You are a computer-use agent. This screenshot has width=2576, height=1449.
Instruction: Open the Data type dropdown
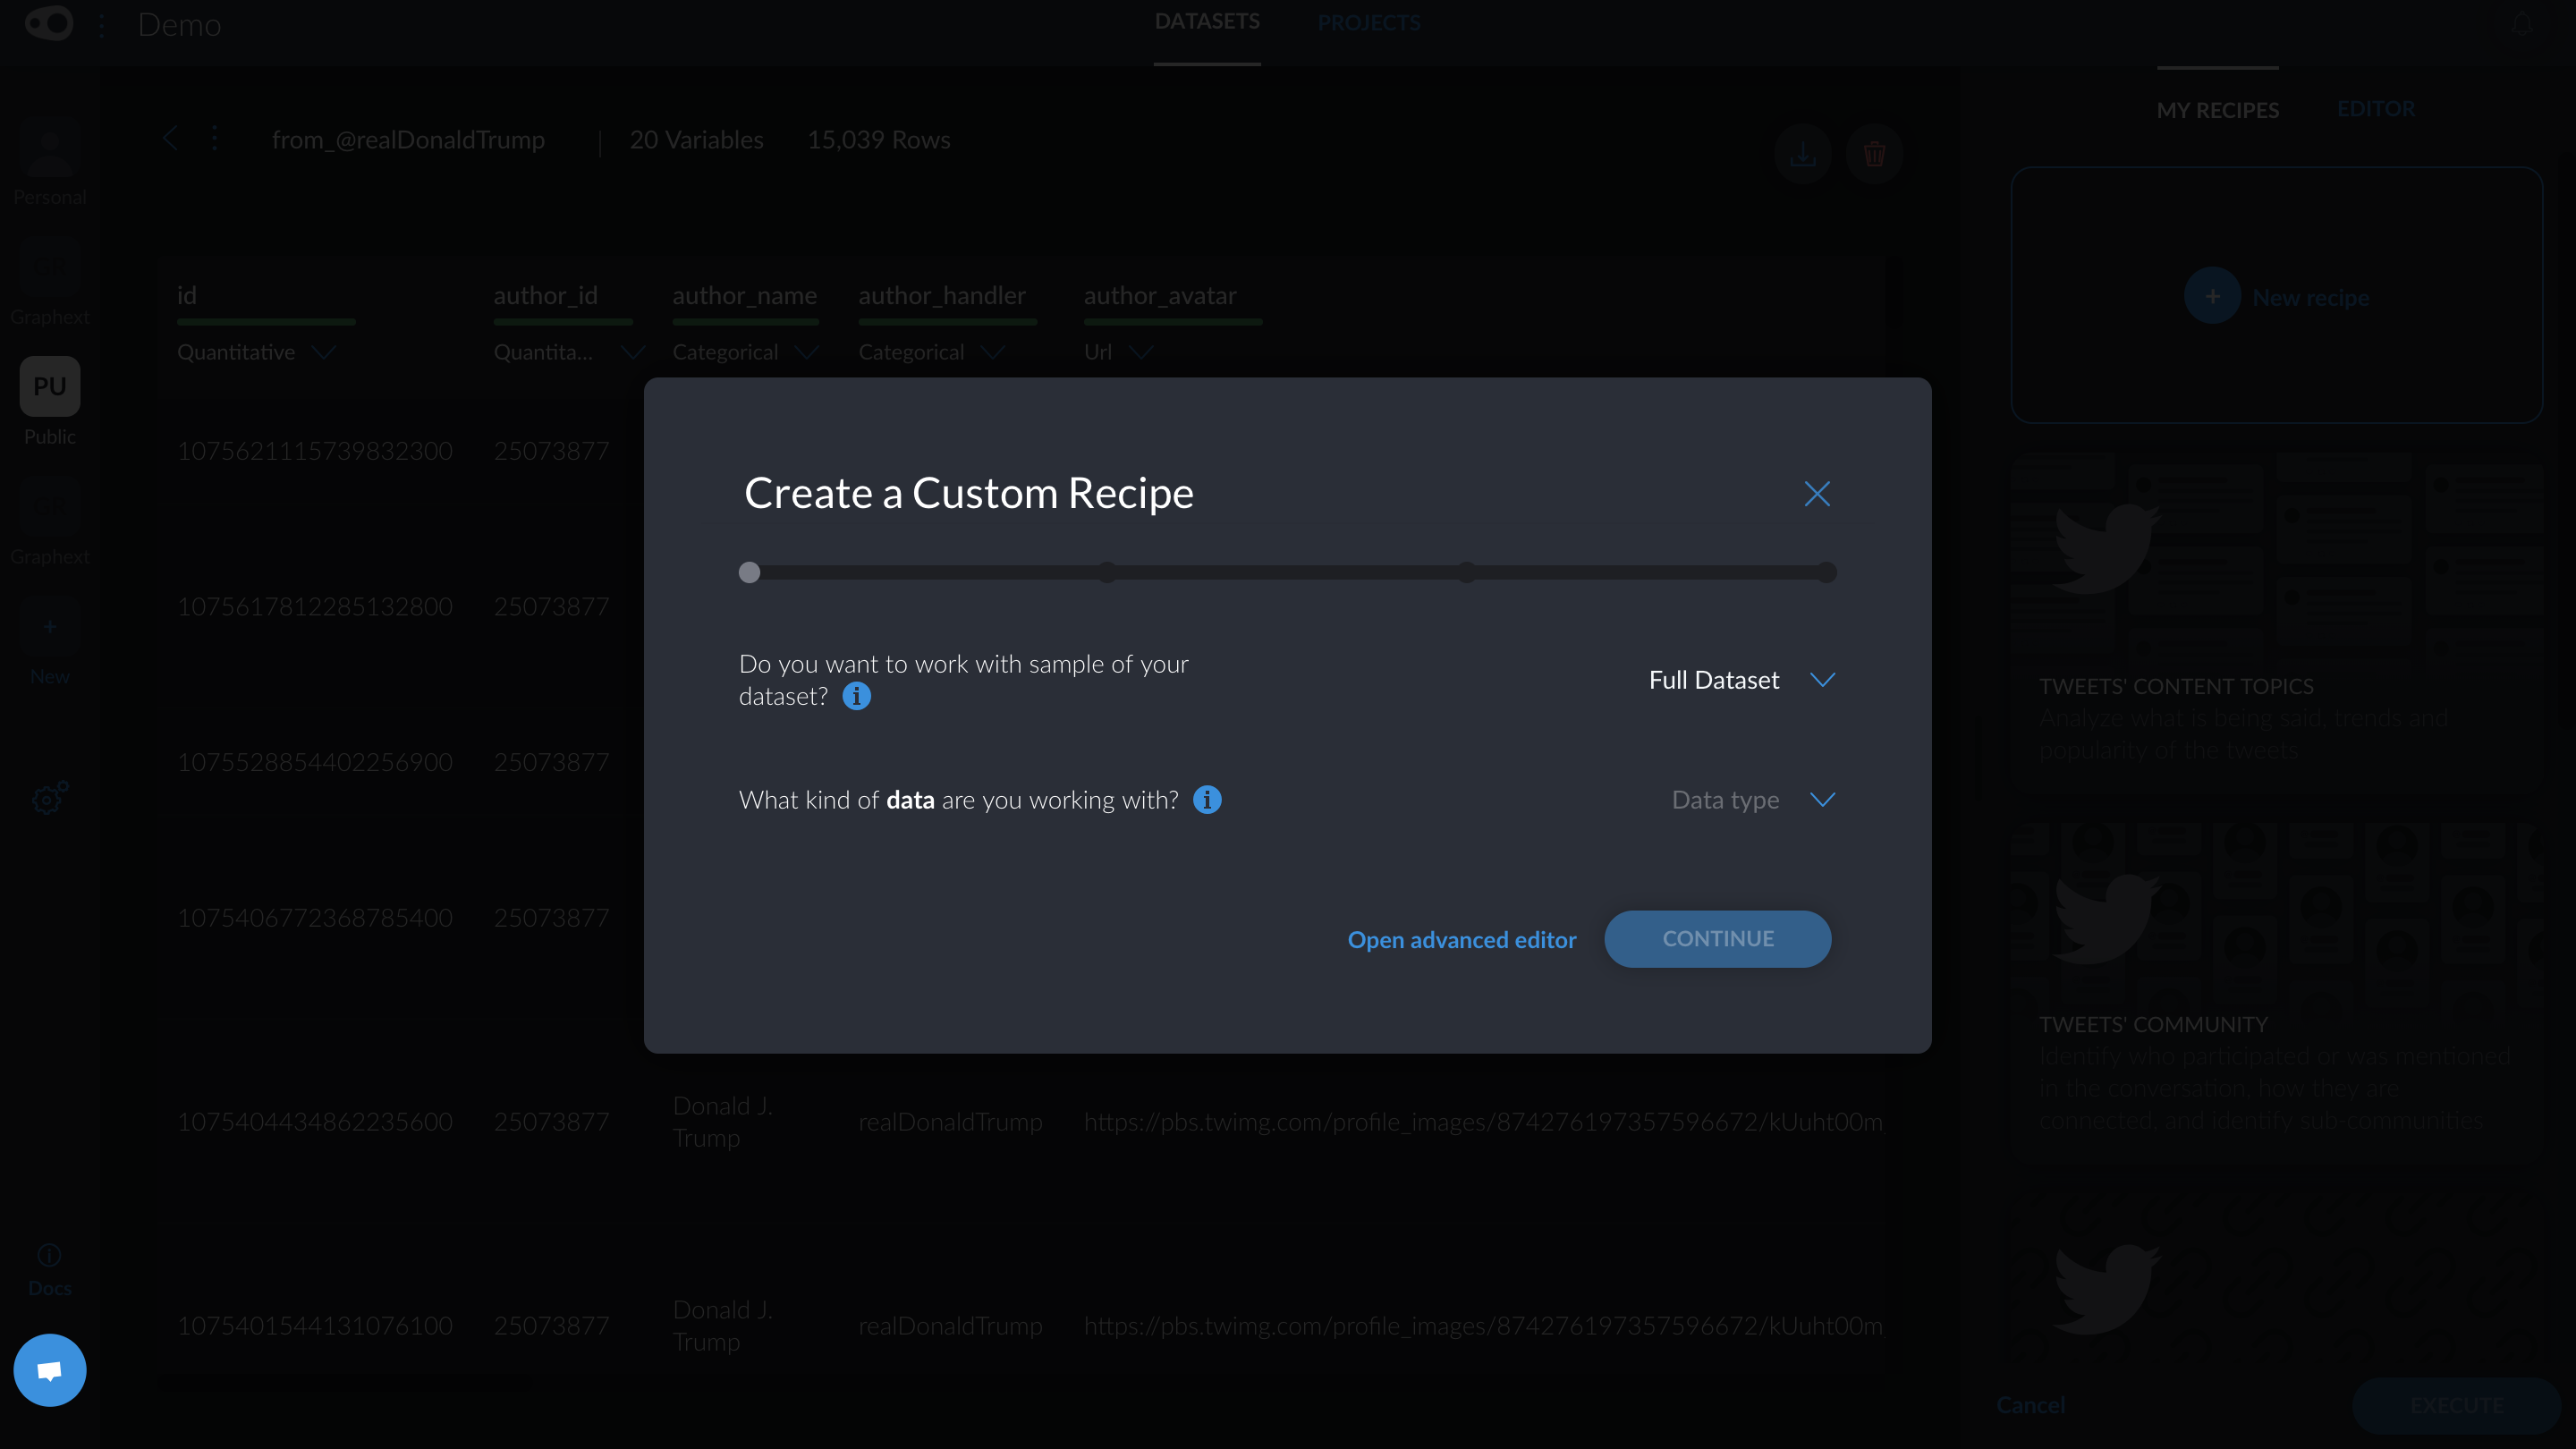coord(1752,800)
